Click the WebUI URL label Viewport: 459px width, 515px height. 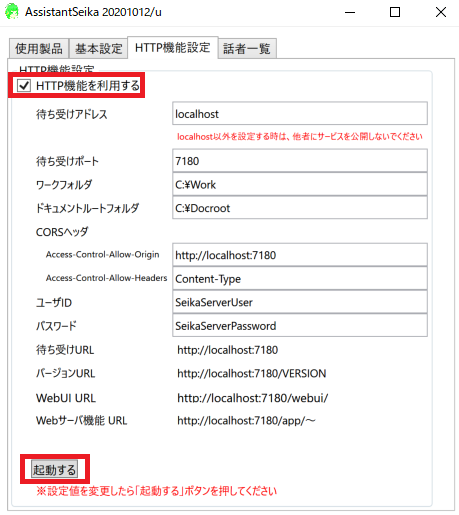click(66, 398)
